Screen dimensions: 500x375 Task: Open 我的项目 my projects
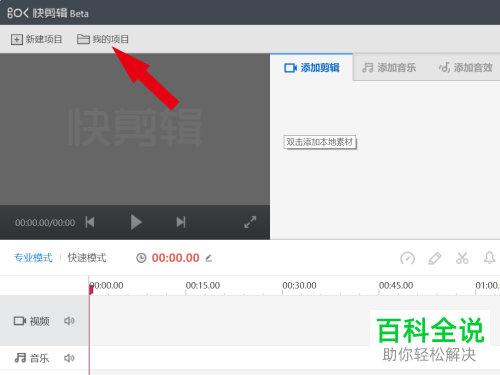[x=103, y=39]
